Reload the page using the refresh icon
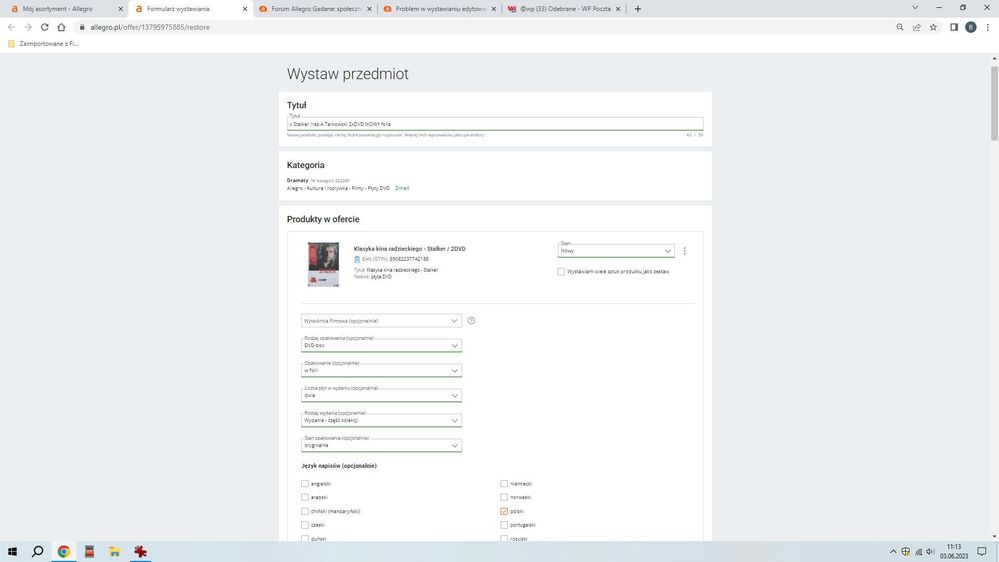This screenshot has height=562, width=999. pyautogui.click(x=45, y=27)
